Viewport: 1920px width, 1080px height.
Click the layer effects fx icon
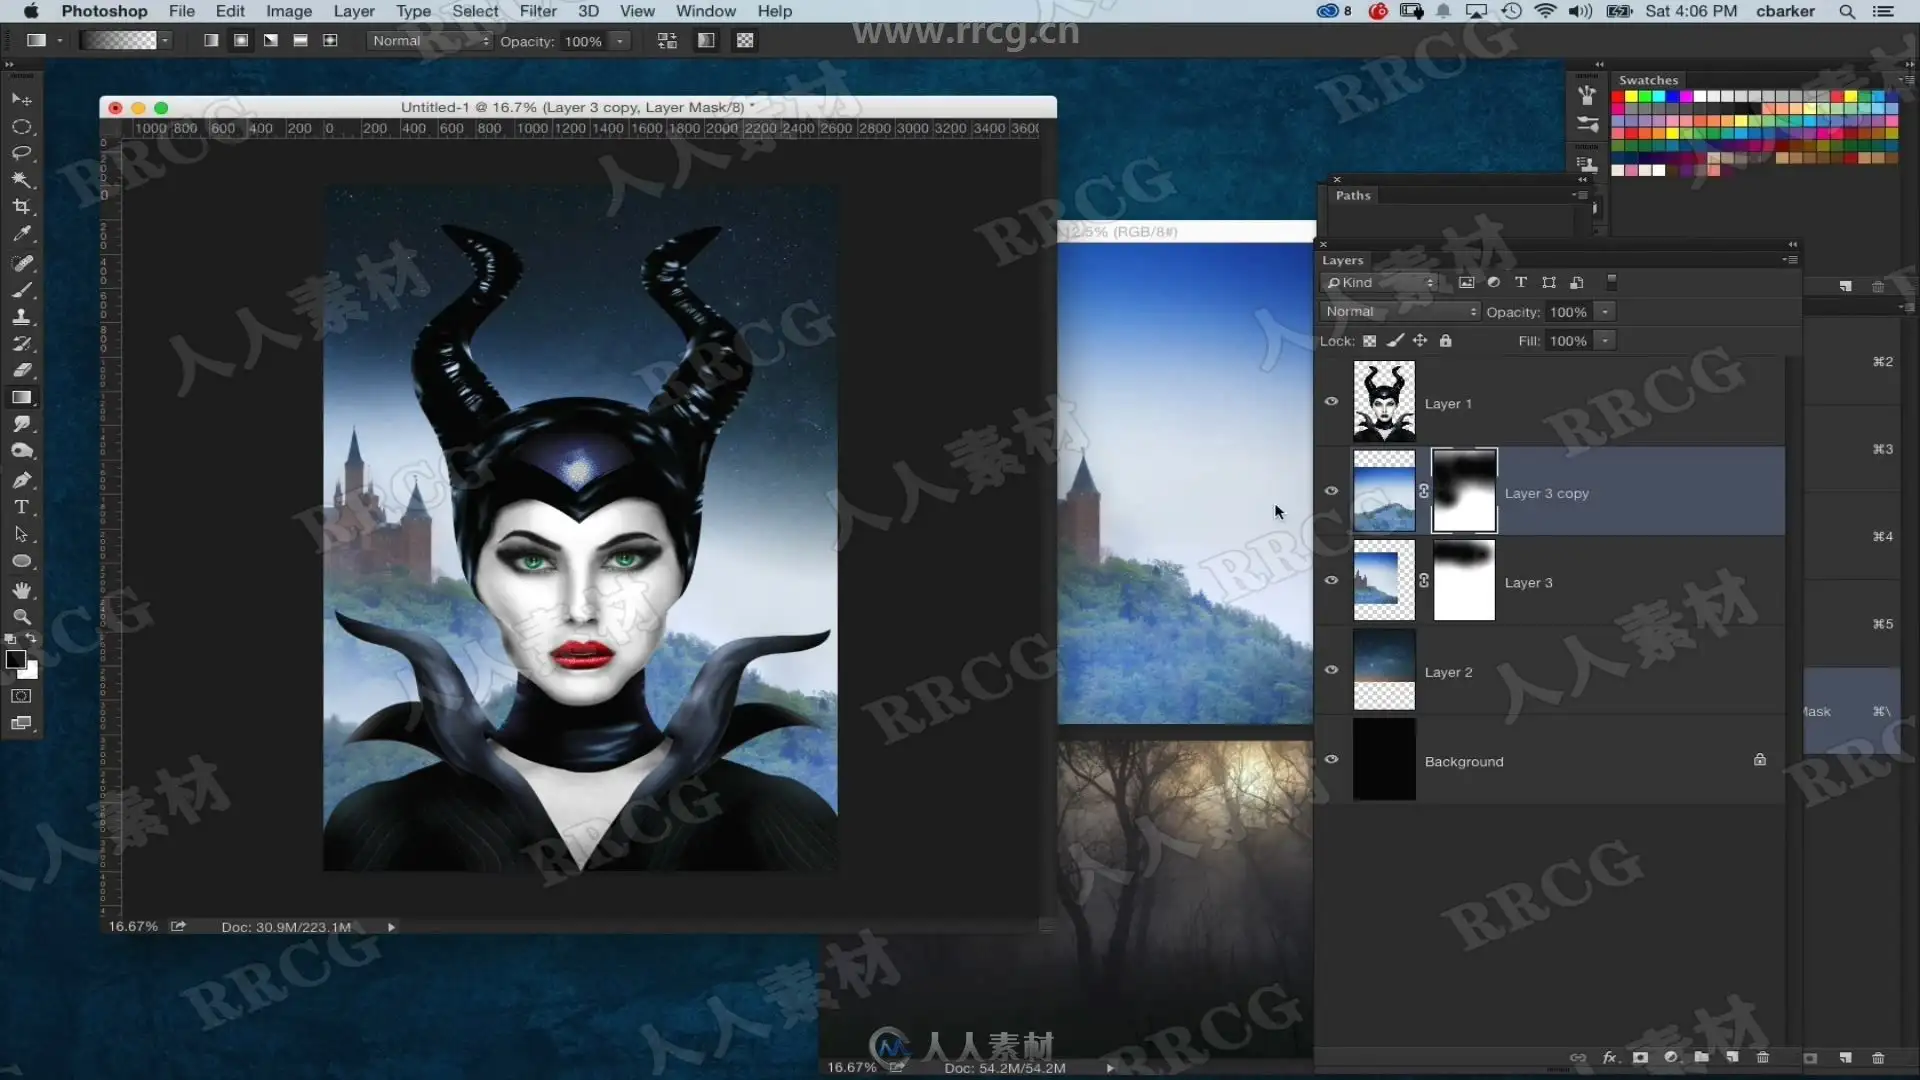tap(1610, 1058)
